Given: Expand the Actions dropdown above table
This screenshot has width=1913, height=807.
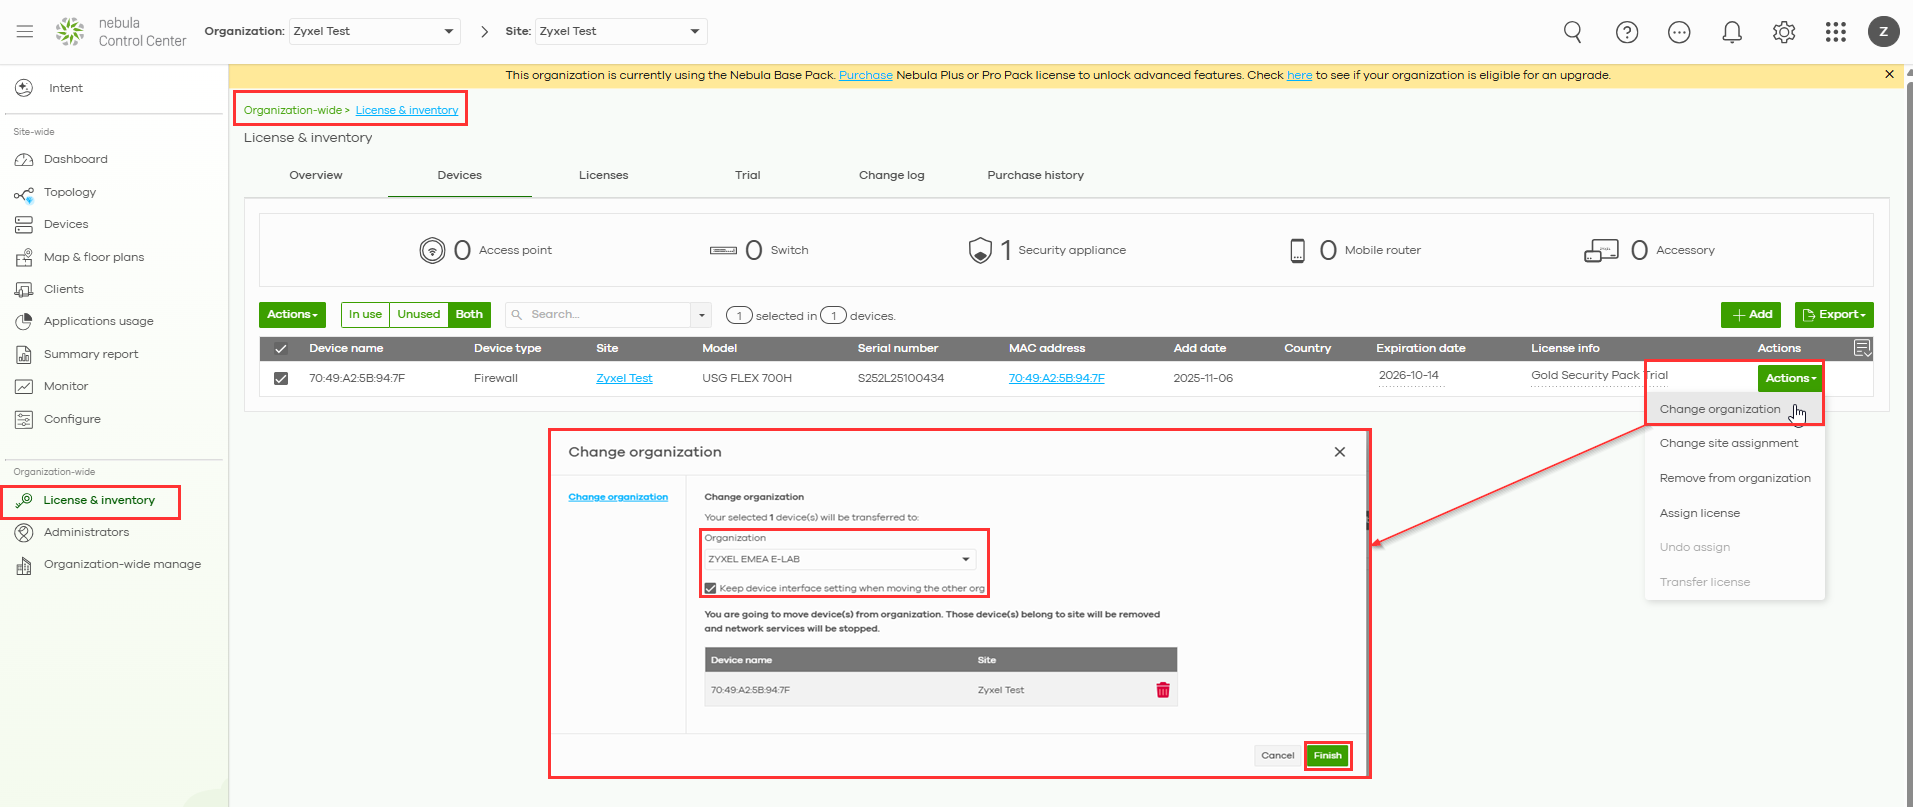Looking at the screenshot, I should coord(292,315).
